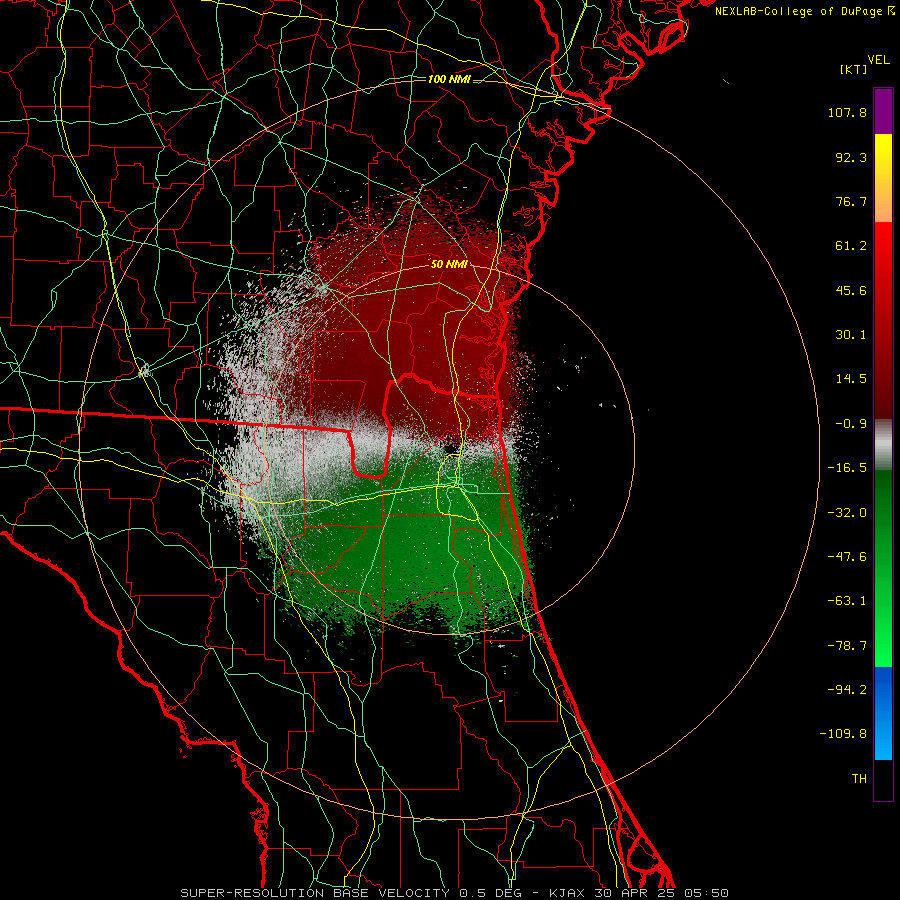Image resolution: width=900 pixels, height=900 pixels.
Task: Select the -109.8 velocity scale value
Action: [843, 734]
